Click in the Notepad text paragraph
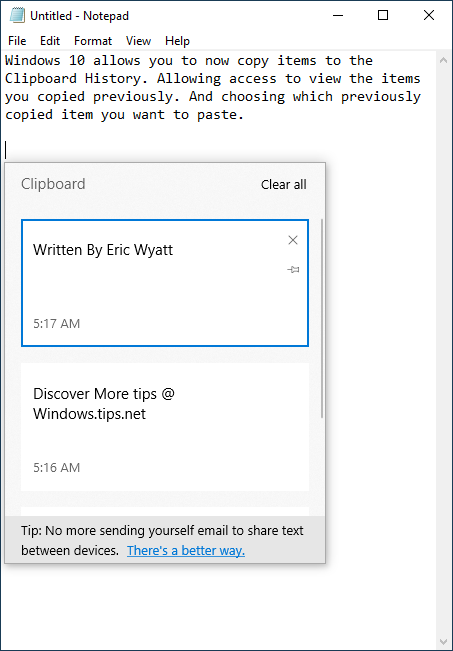Viewport: 453px width, 651px height. click(x=213, y=88)
